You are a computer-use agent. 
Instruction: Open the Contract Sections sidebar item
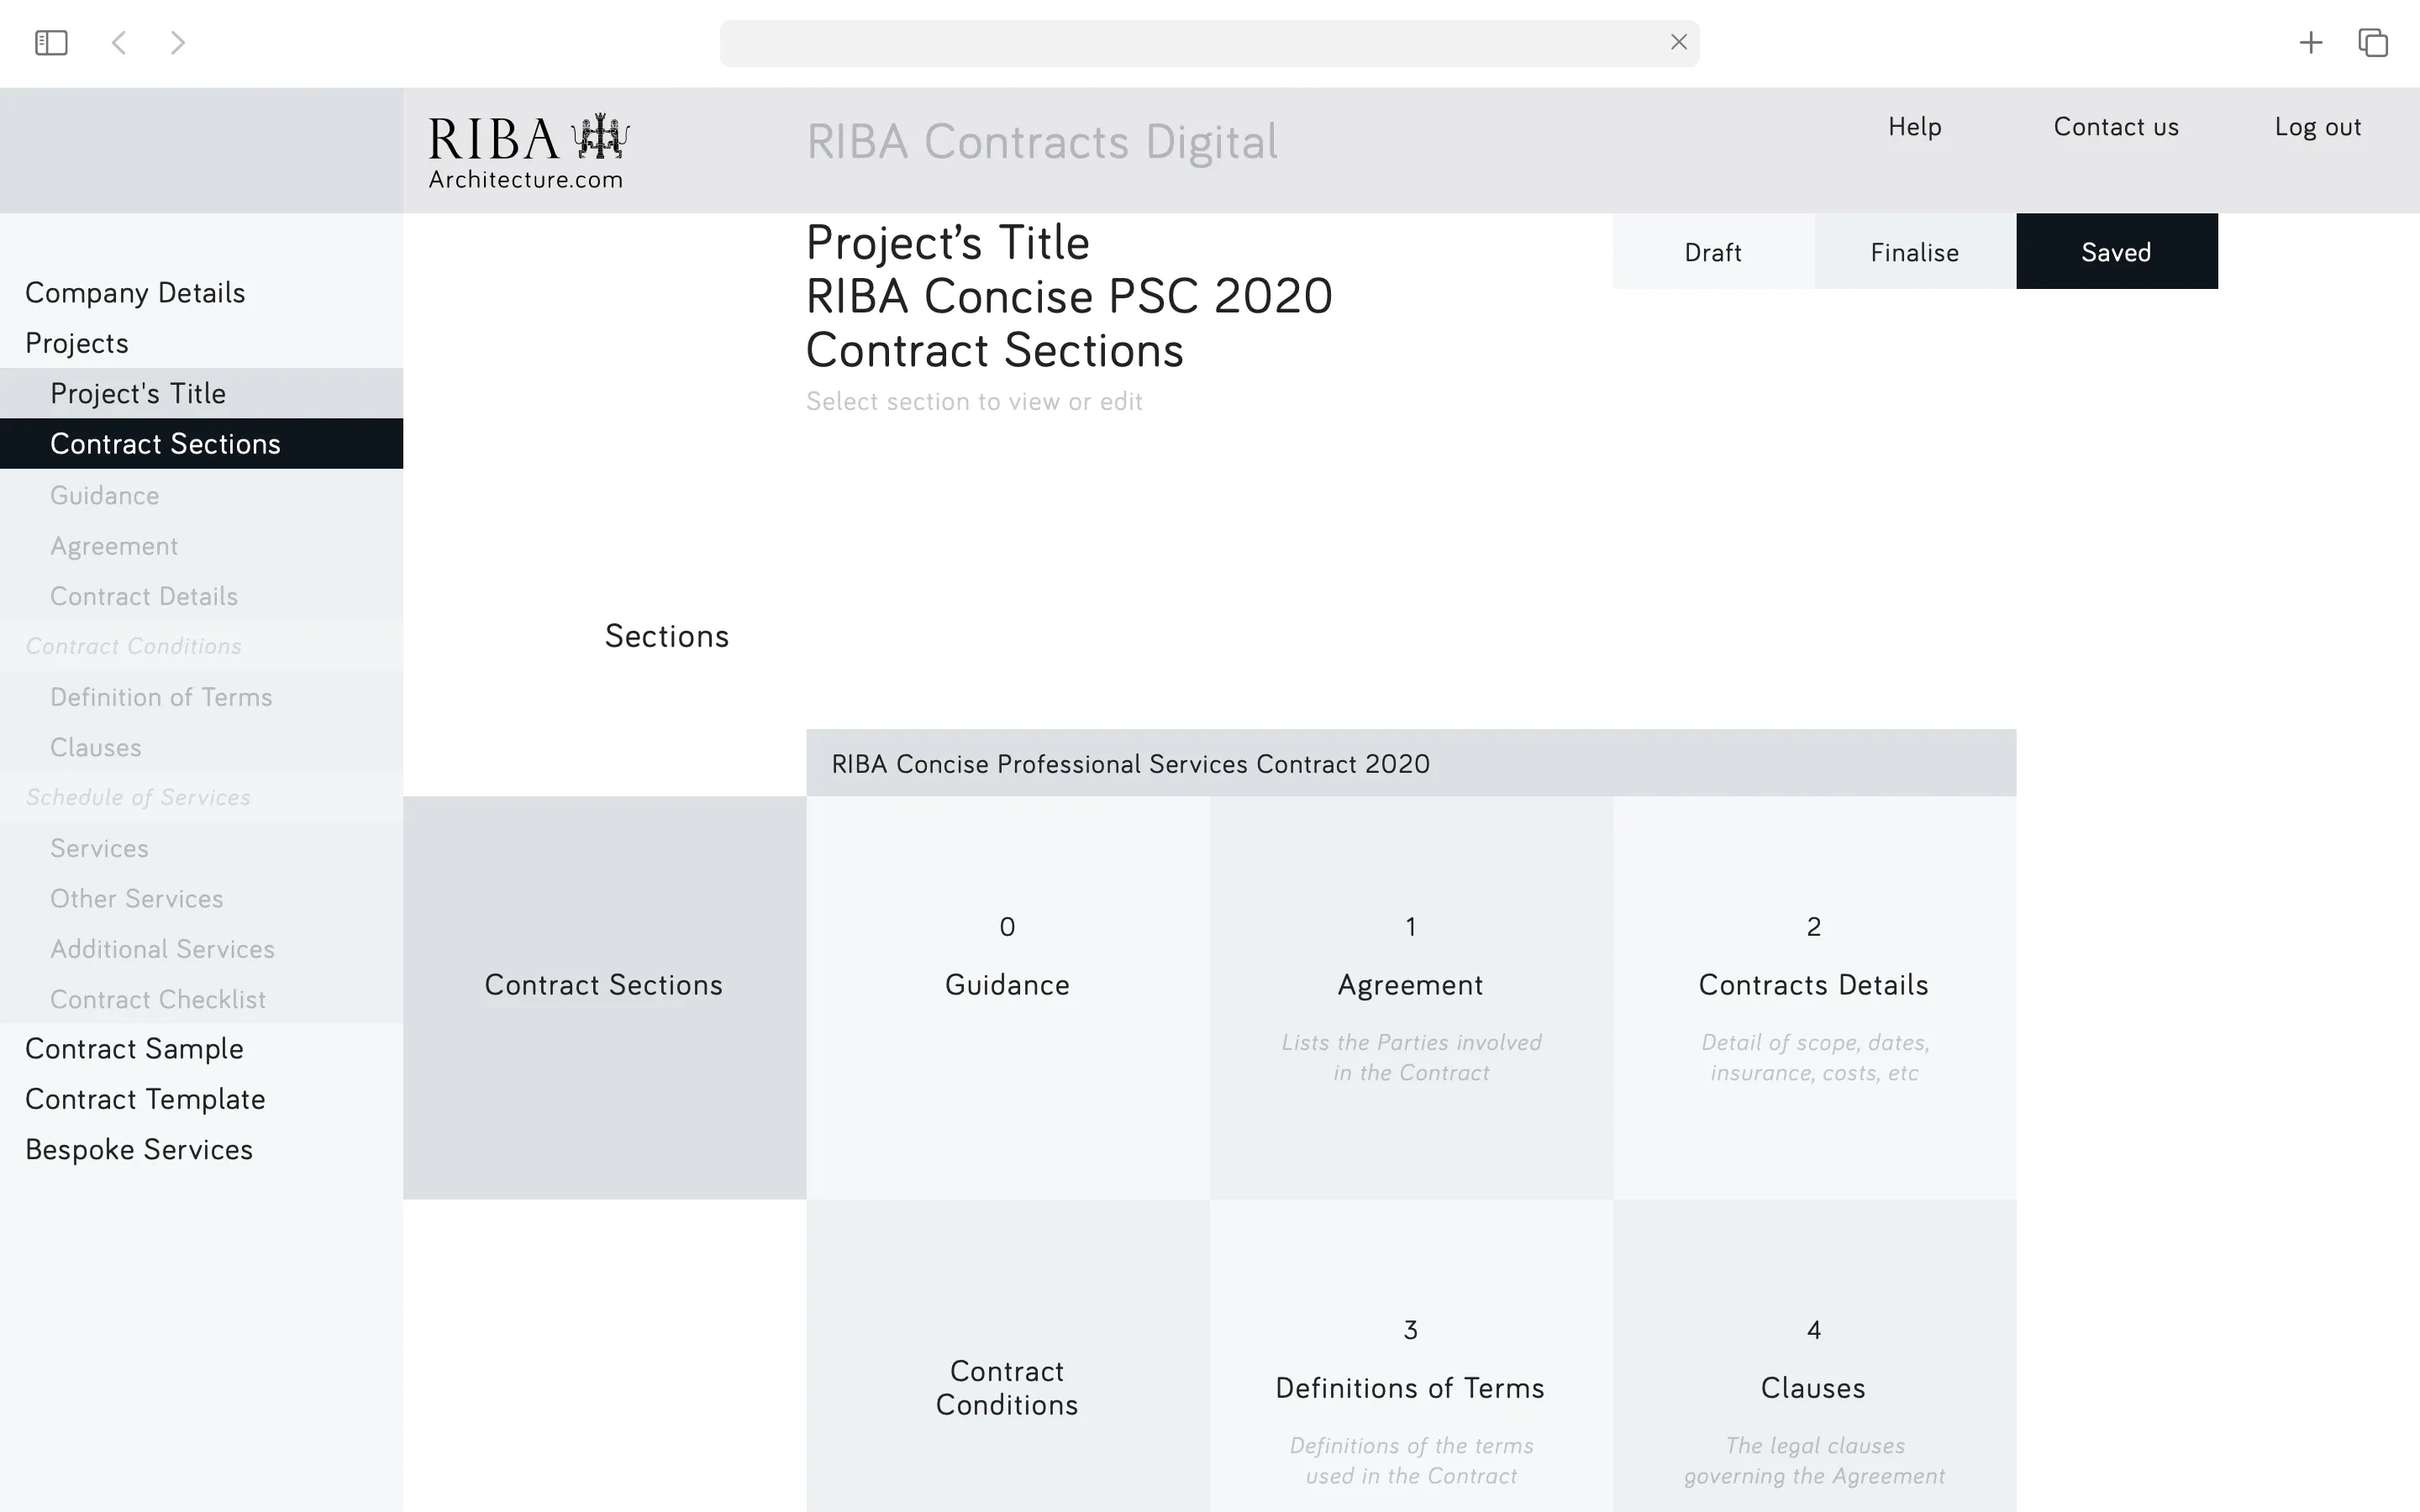pyautogui.click(x=166, y=443)
